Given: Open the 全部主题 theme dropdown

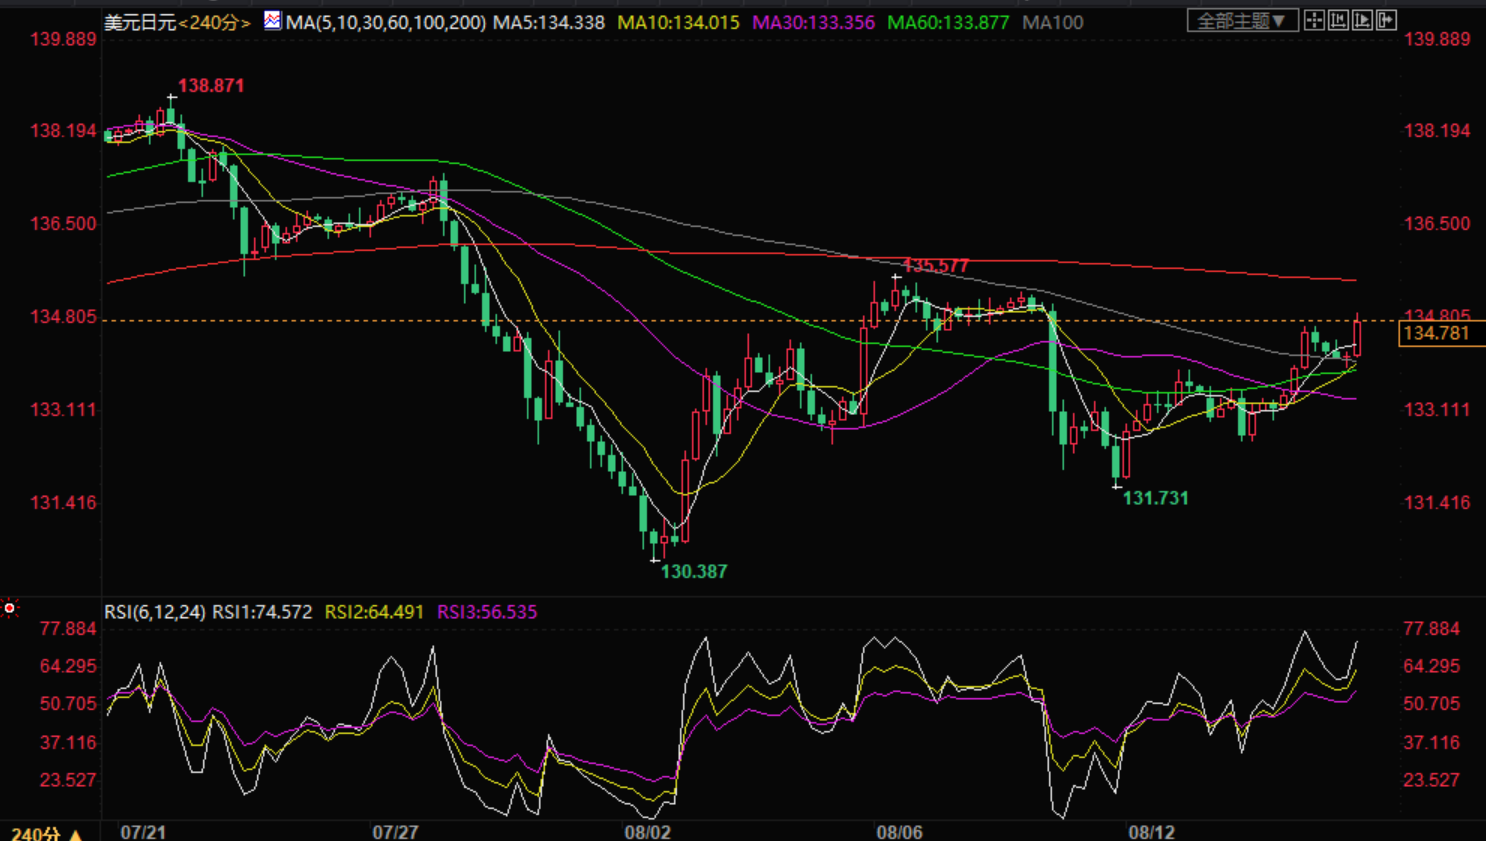Looking at the screenshot, I should [1242, 20].
